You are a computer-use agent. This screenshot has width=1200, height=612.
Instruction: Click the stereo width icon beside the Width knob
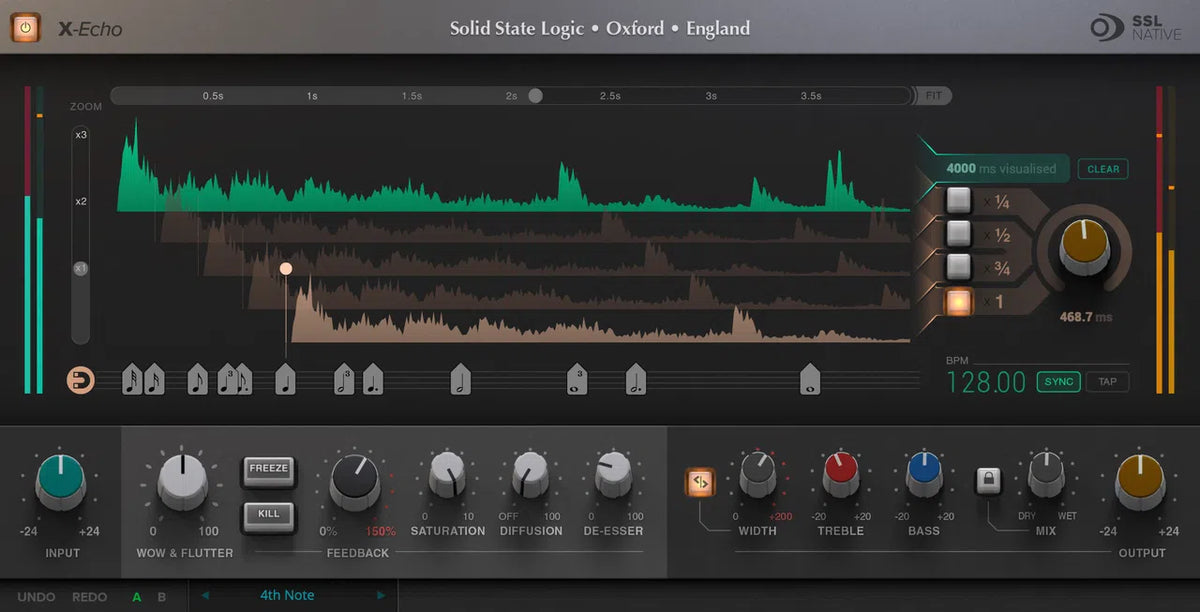click(x=700, y=483)
